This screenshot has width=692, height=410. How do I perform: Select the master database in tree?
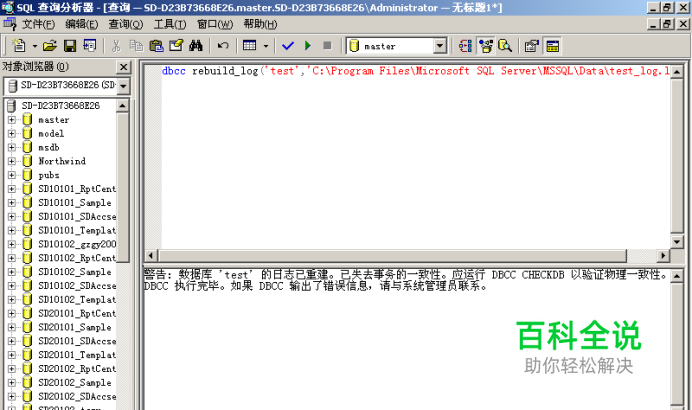[x=53, y=120]
